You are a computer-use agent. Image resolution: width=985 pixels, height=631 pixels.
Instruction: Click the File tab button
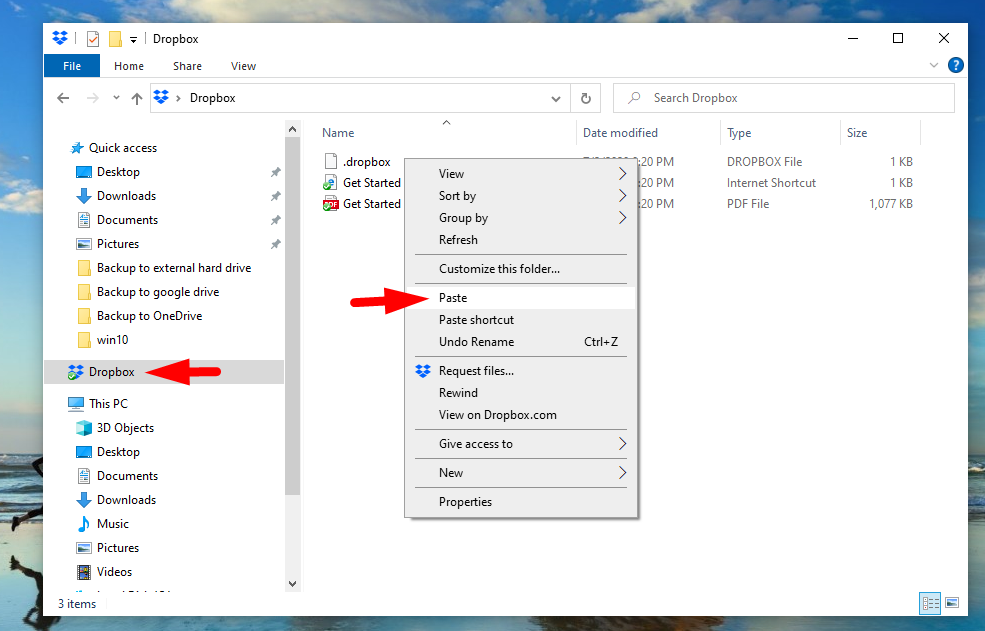pos(72,66)
